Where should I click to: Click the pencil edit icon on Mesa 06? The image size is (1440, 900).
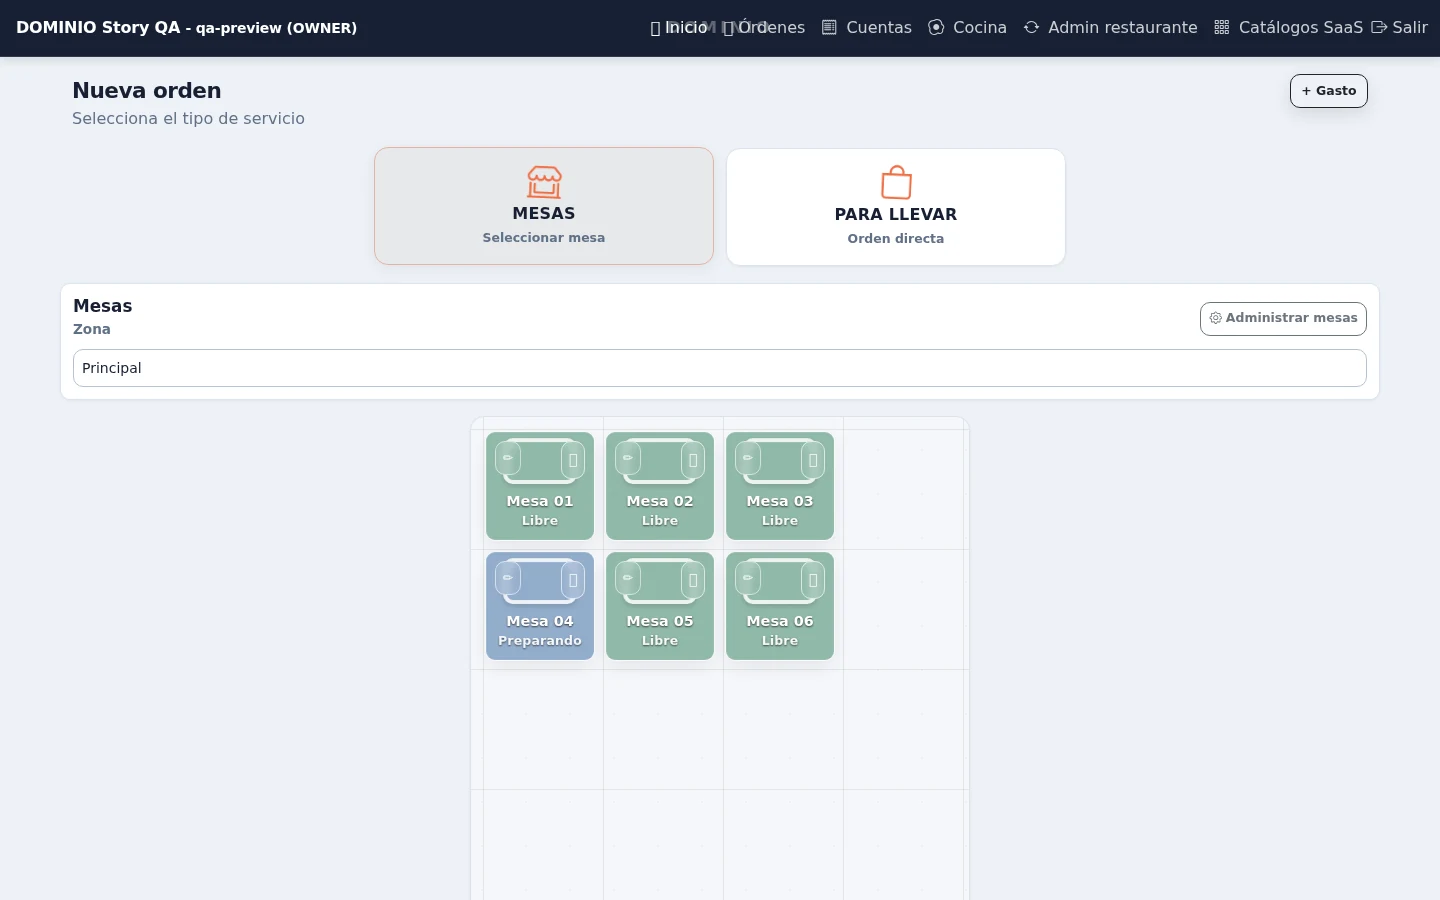748,578
